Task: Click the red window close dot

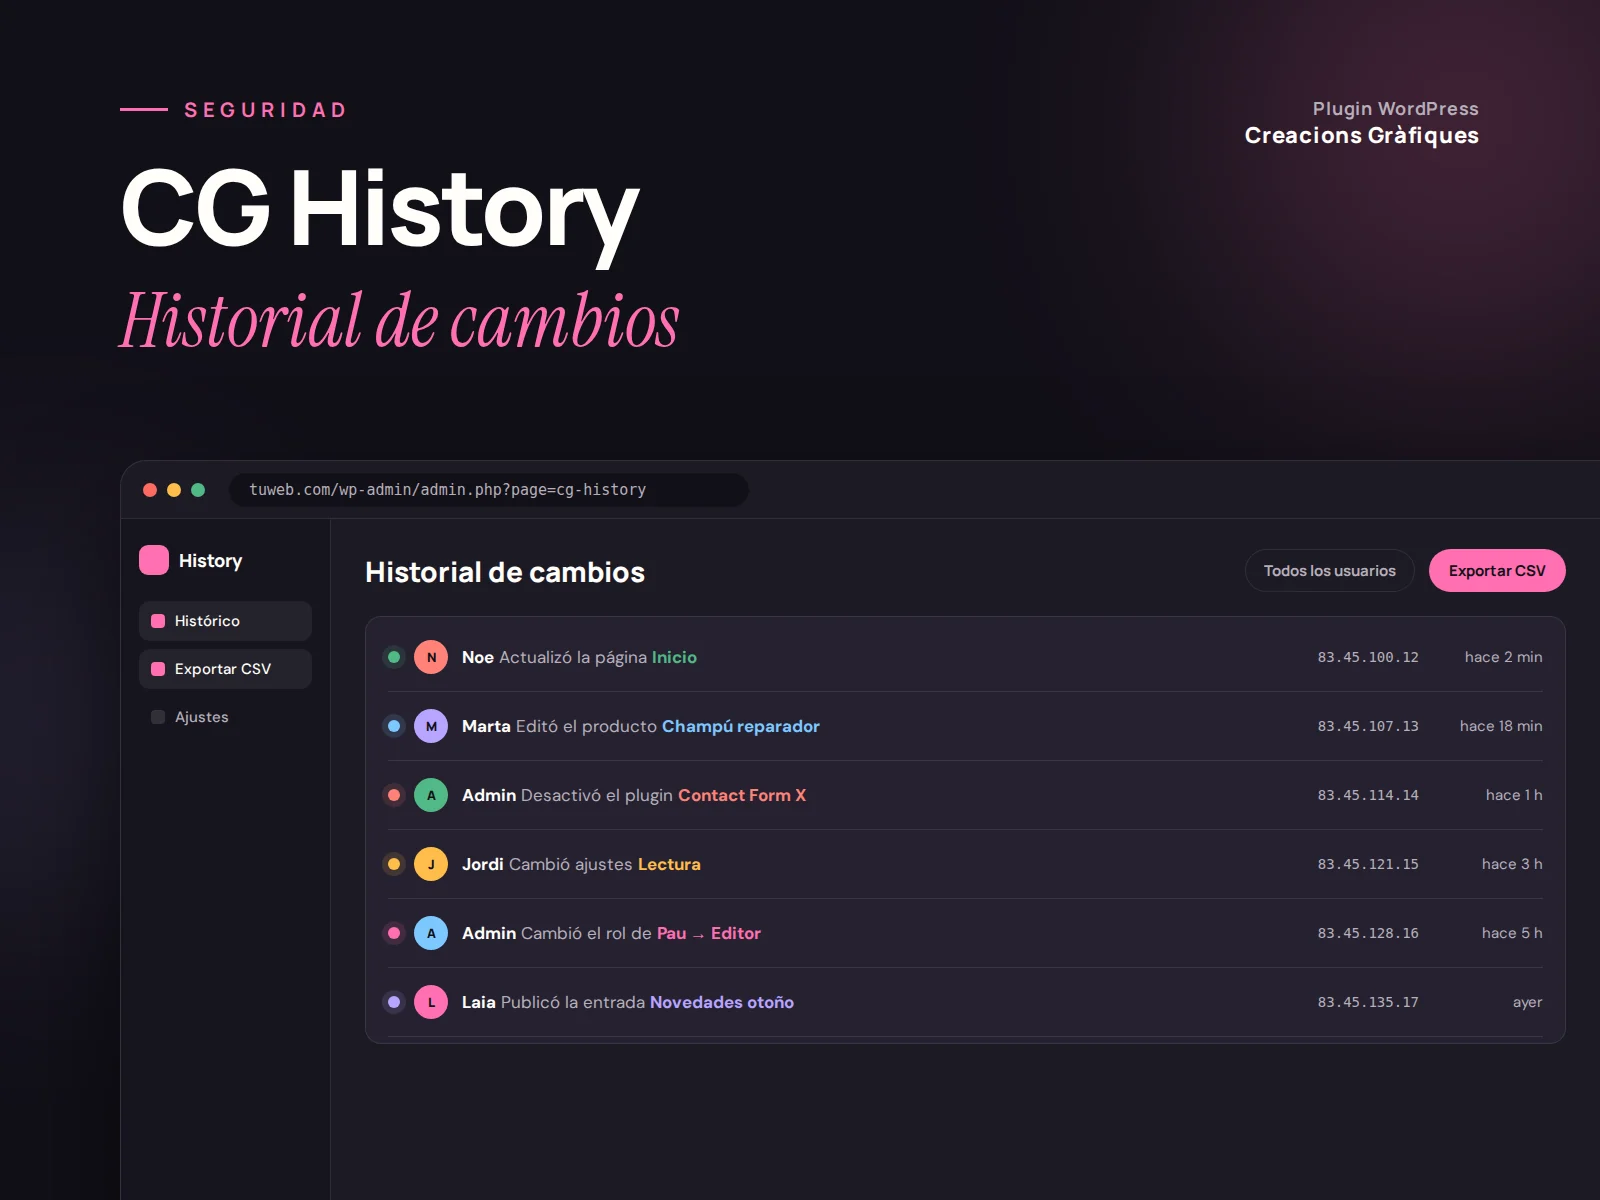Action: point(150,490)
